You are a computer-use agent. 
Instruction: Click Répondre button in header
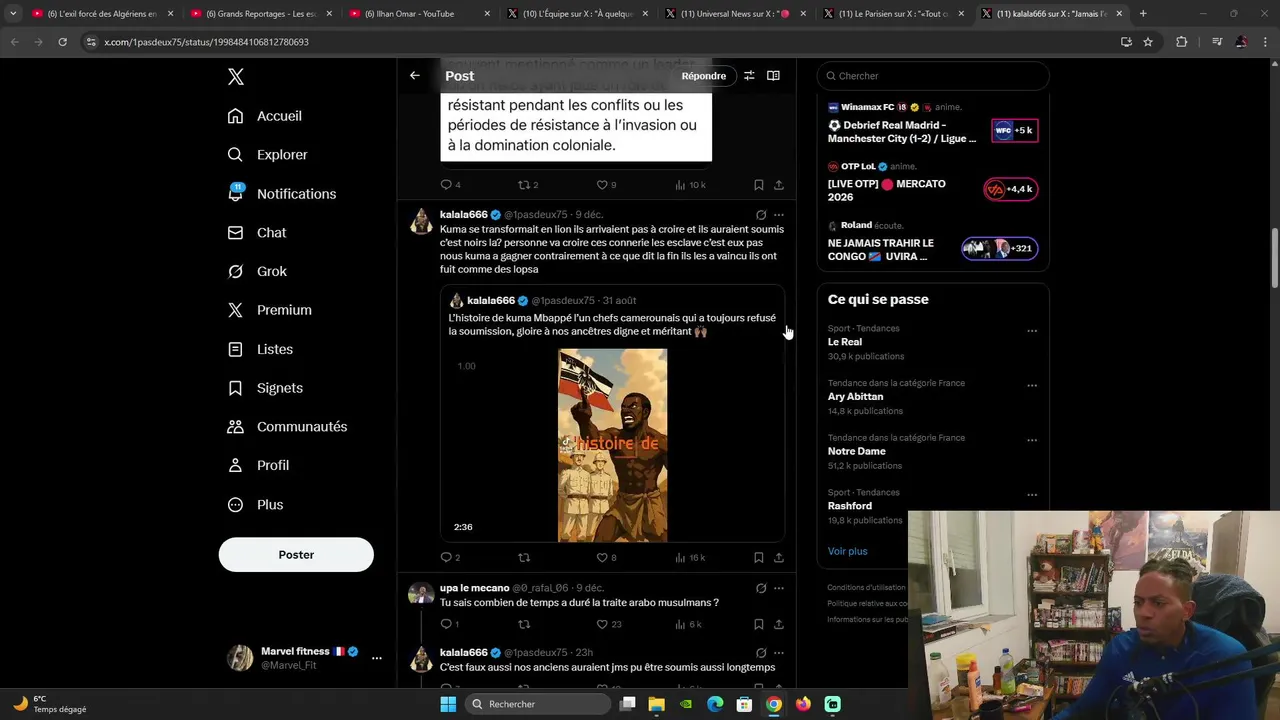(x=704, y=76)
